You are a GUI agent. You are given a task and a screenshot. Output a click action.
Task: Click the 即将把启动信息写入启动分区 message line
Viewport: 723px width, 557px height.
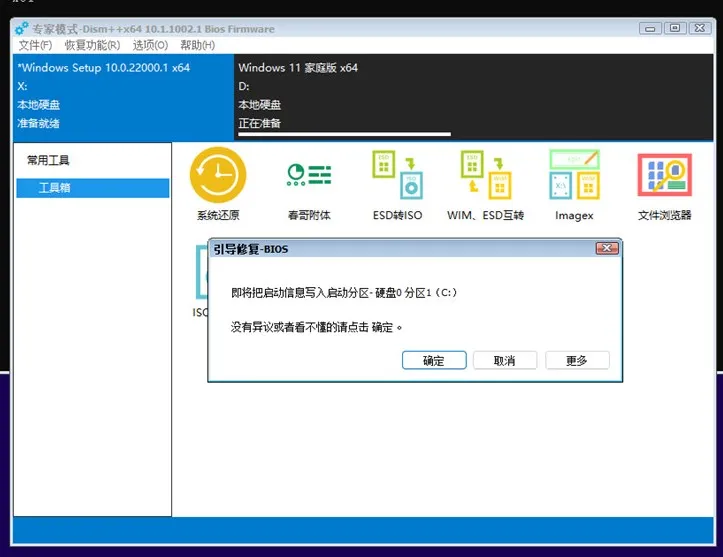click(344, 293)
